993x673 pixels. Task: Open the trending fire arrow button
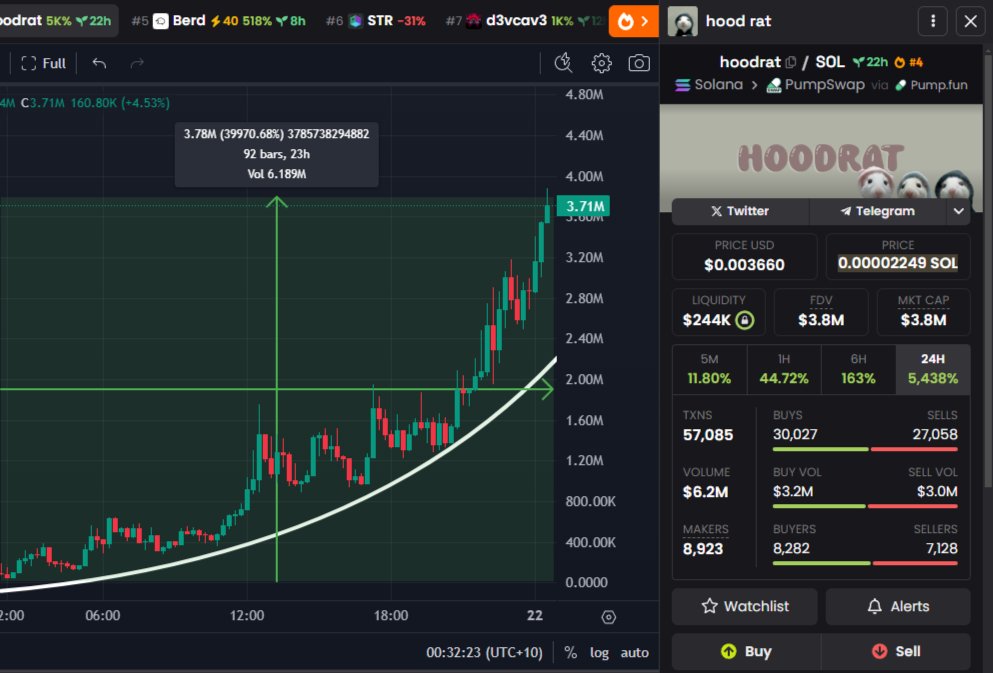[633, 21]
